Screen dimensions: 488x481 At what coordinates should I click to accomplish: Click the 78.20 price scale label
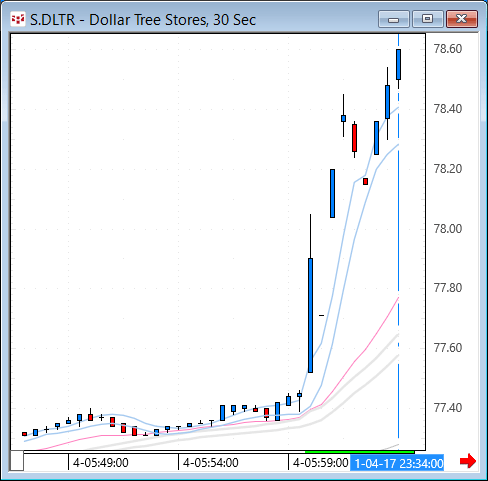(448, 169)
